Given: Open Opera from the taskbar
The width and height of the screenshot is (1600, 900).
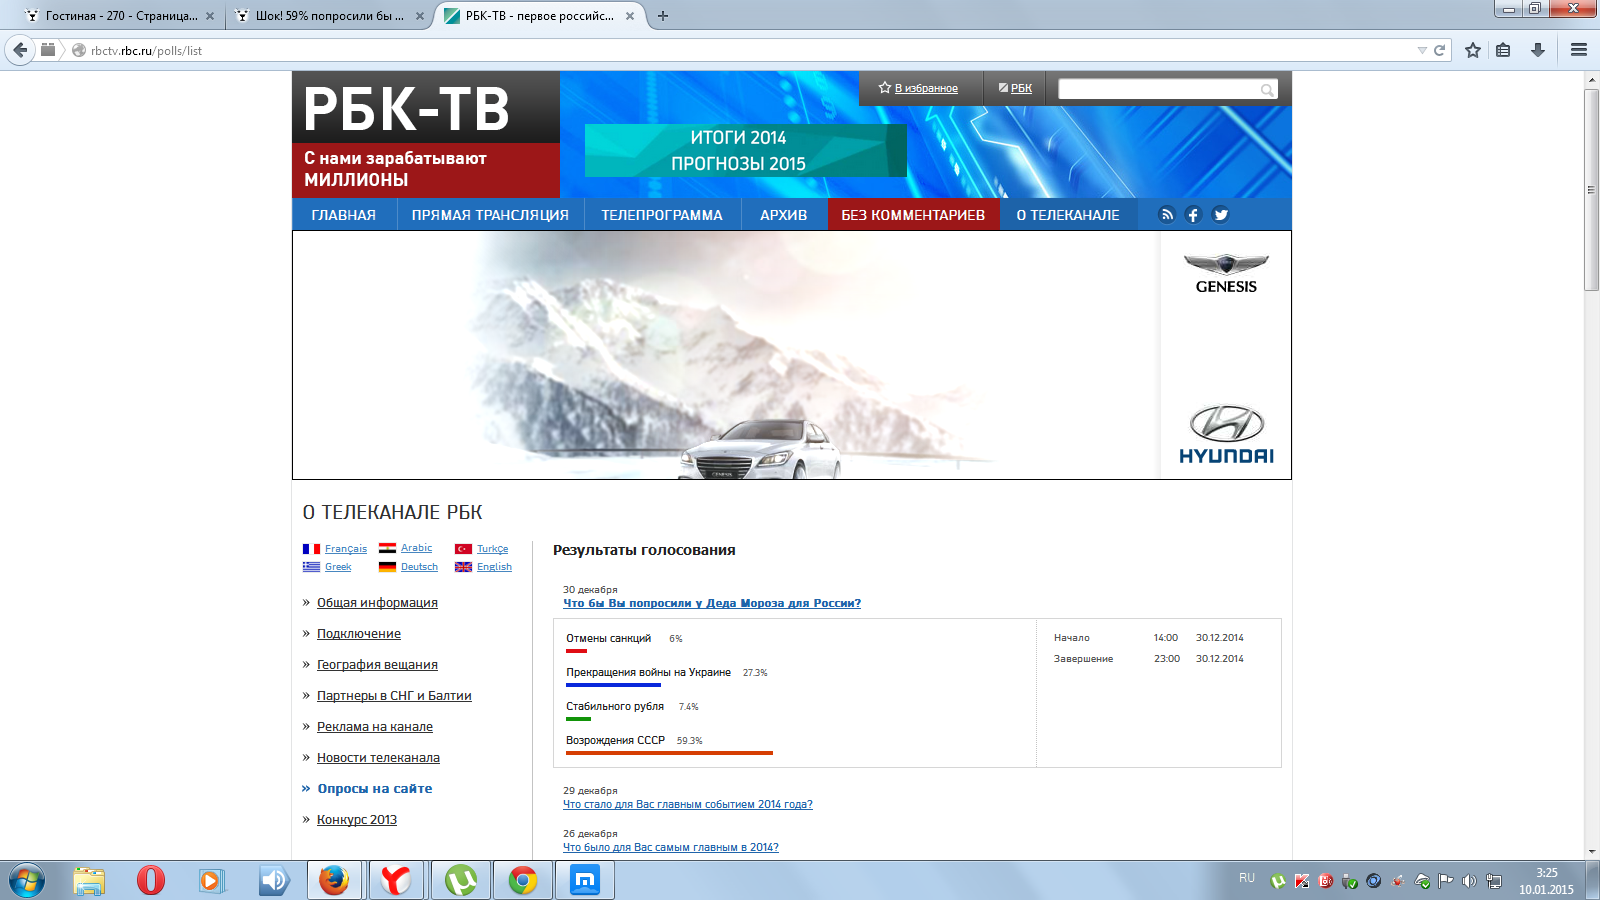Looking at the screenshot, I should (151, 881).
